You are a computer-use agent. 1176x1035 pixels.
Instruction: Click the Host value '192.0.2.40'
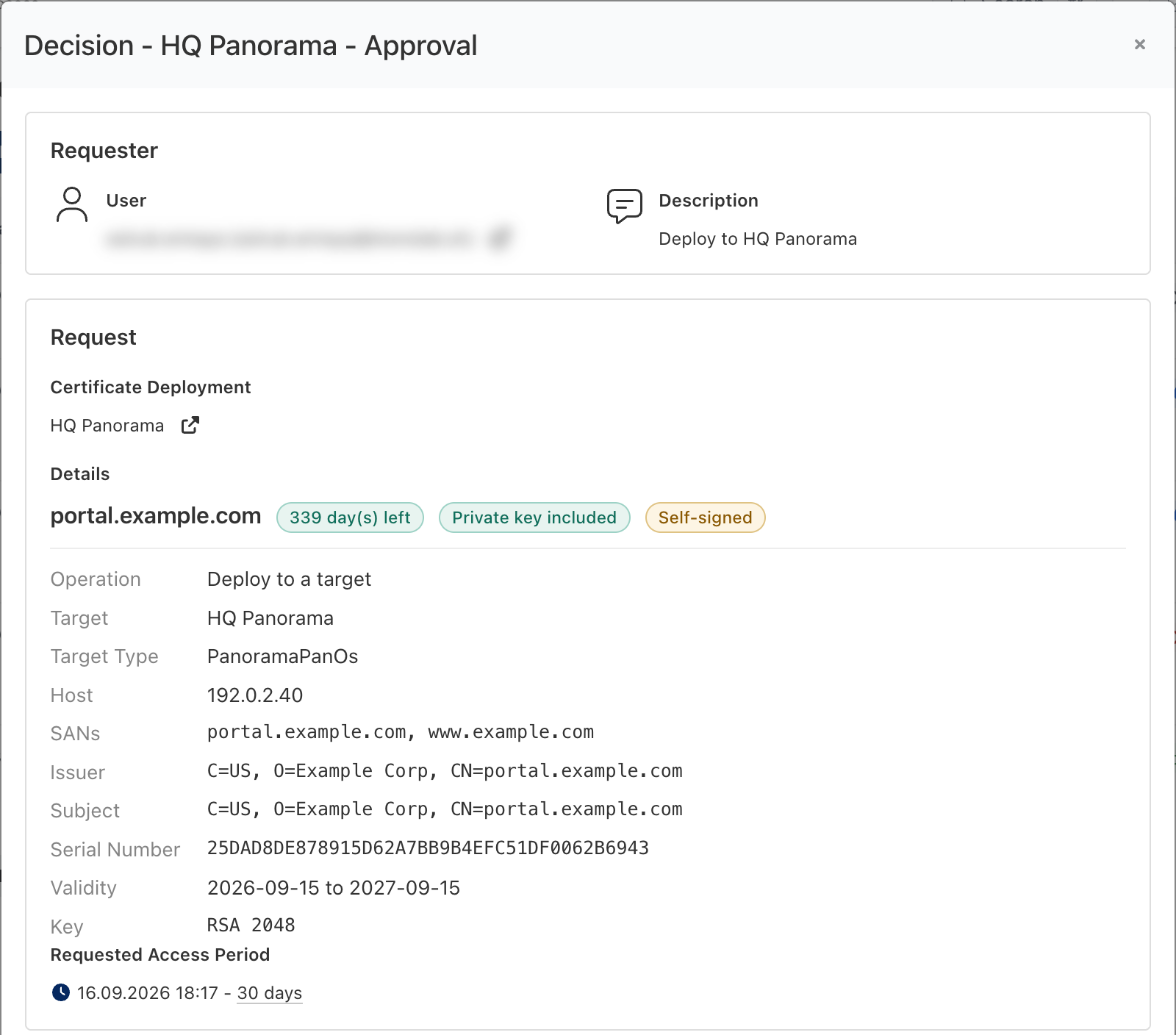click(x=255, y=695)
